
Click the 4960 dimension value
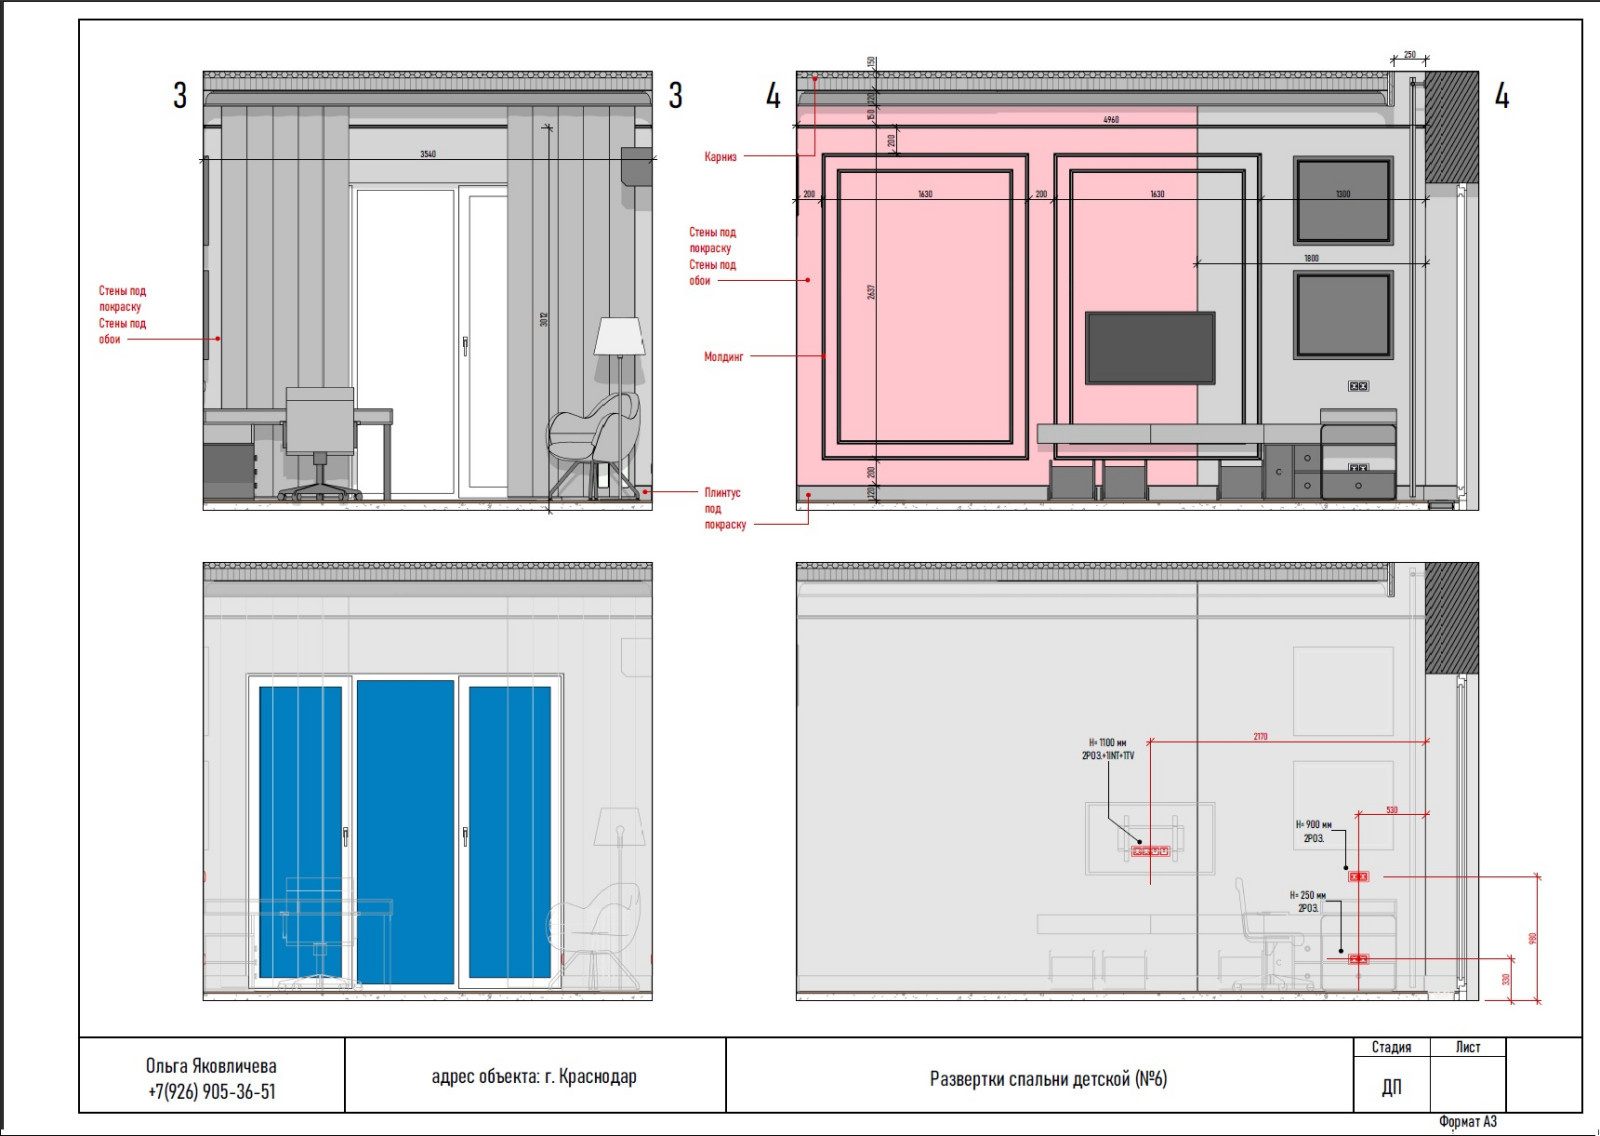tap(1111, 120)
